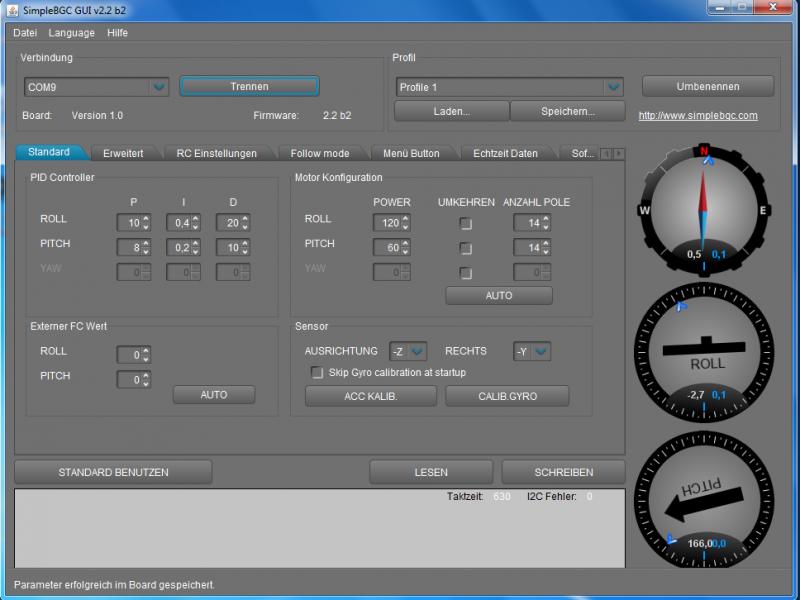This screenshot has width=800, height=600.
Task: Toggle Skip Gyro calibration at startup
Action: coord(317,372)
